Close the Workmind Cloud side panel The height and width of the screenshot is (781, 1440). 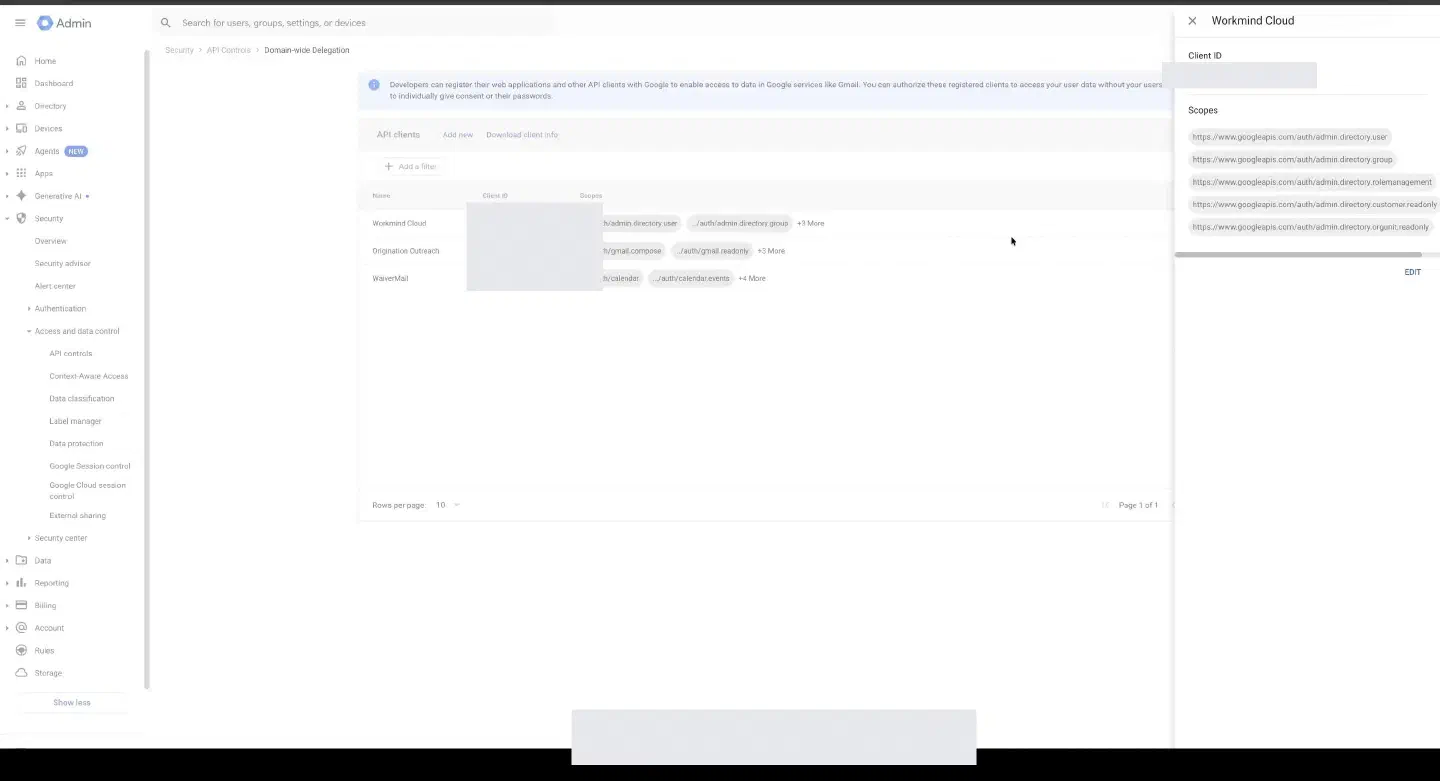(1192, 21)
